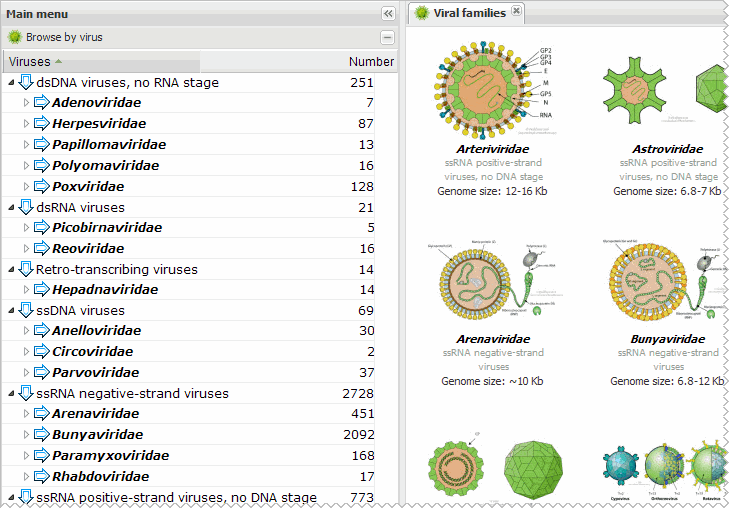Select the Poxviridae row label

click(x=88, y=186)
